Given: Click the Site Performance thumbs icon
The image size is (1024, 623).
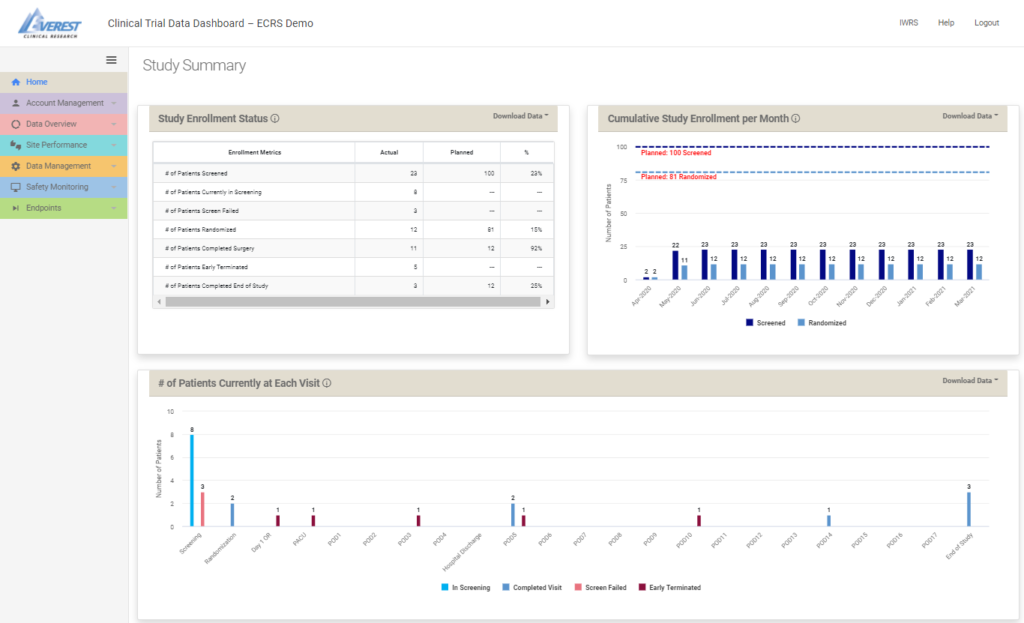Looking at the screenshot, I should (16, 145).
